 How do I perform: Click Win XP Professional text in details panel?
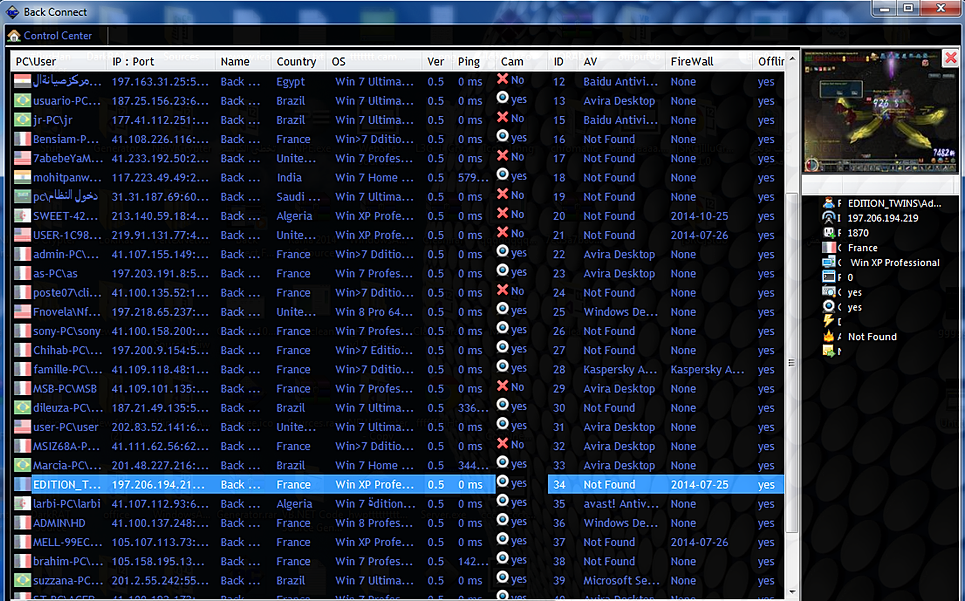pyautogui.click(x=894, y=262)
